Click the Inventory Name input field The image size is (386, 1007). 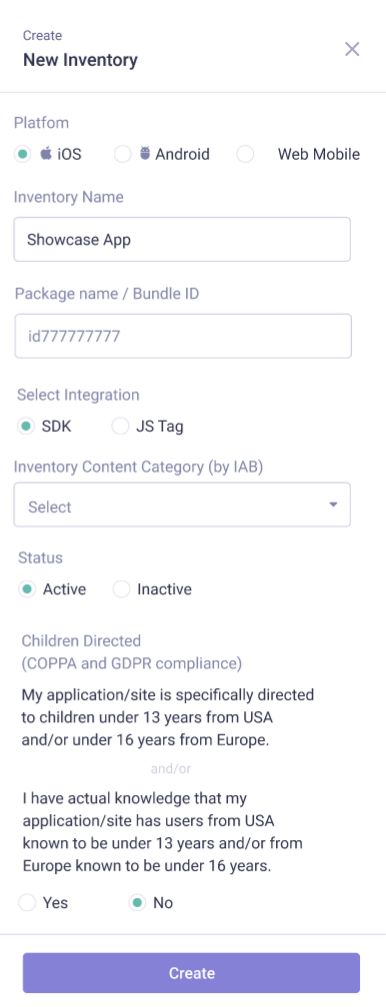182,240
